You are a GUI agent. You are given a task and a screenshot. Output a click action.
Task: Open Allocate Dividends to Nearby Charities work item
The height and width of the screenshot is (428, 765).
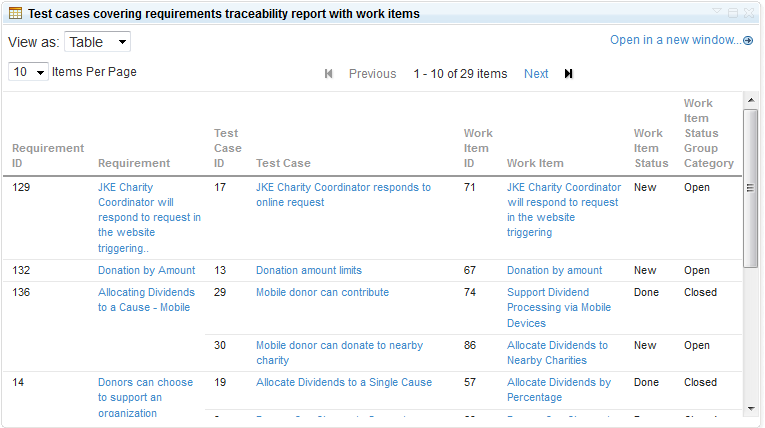point(557,353)
